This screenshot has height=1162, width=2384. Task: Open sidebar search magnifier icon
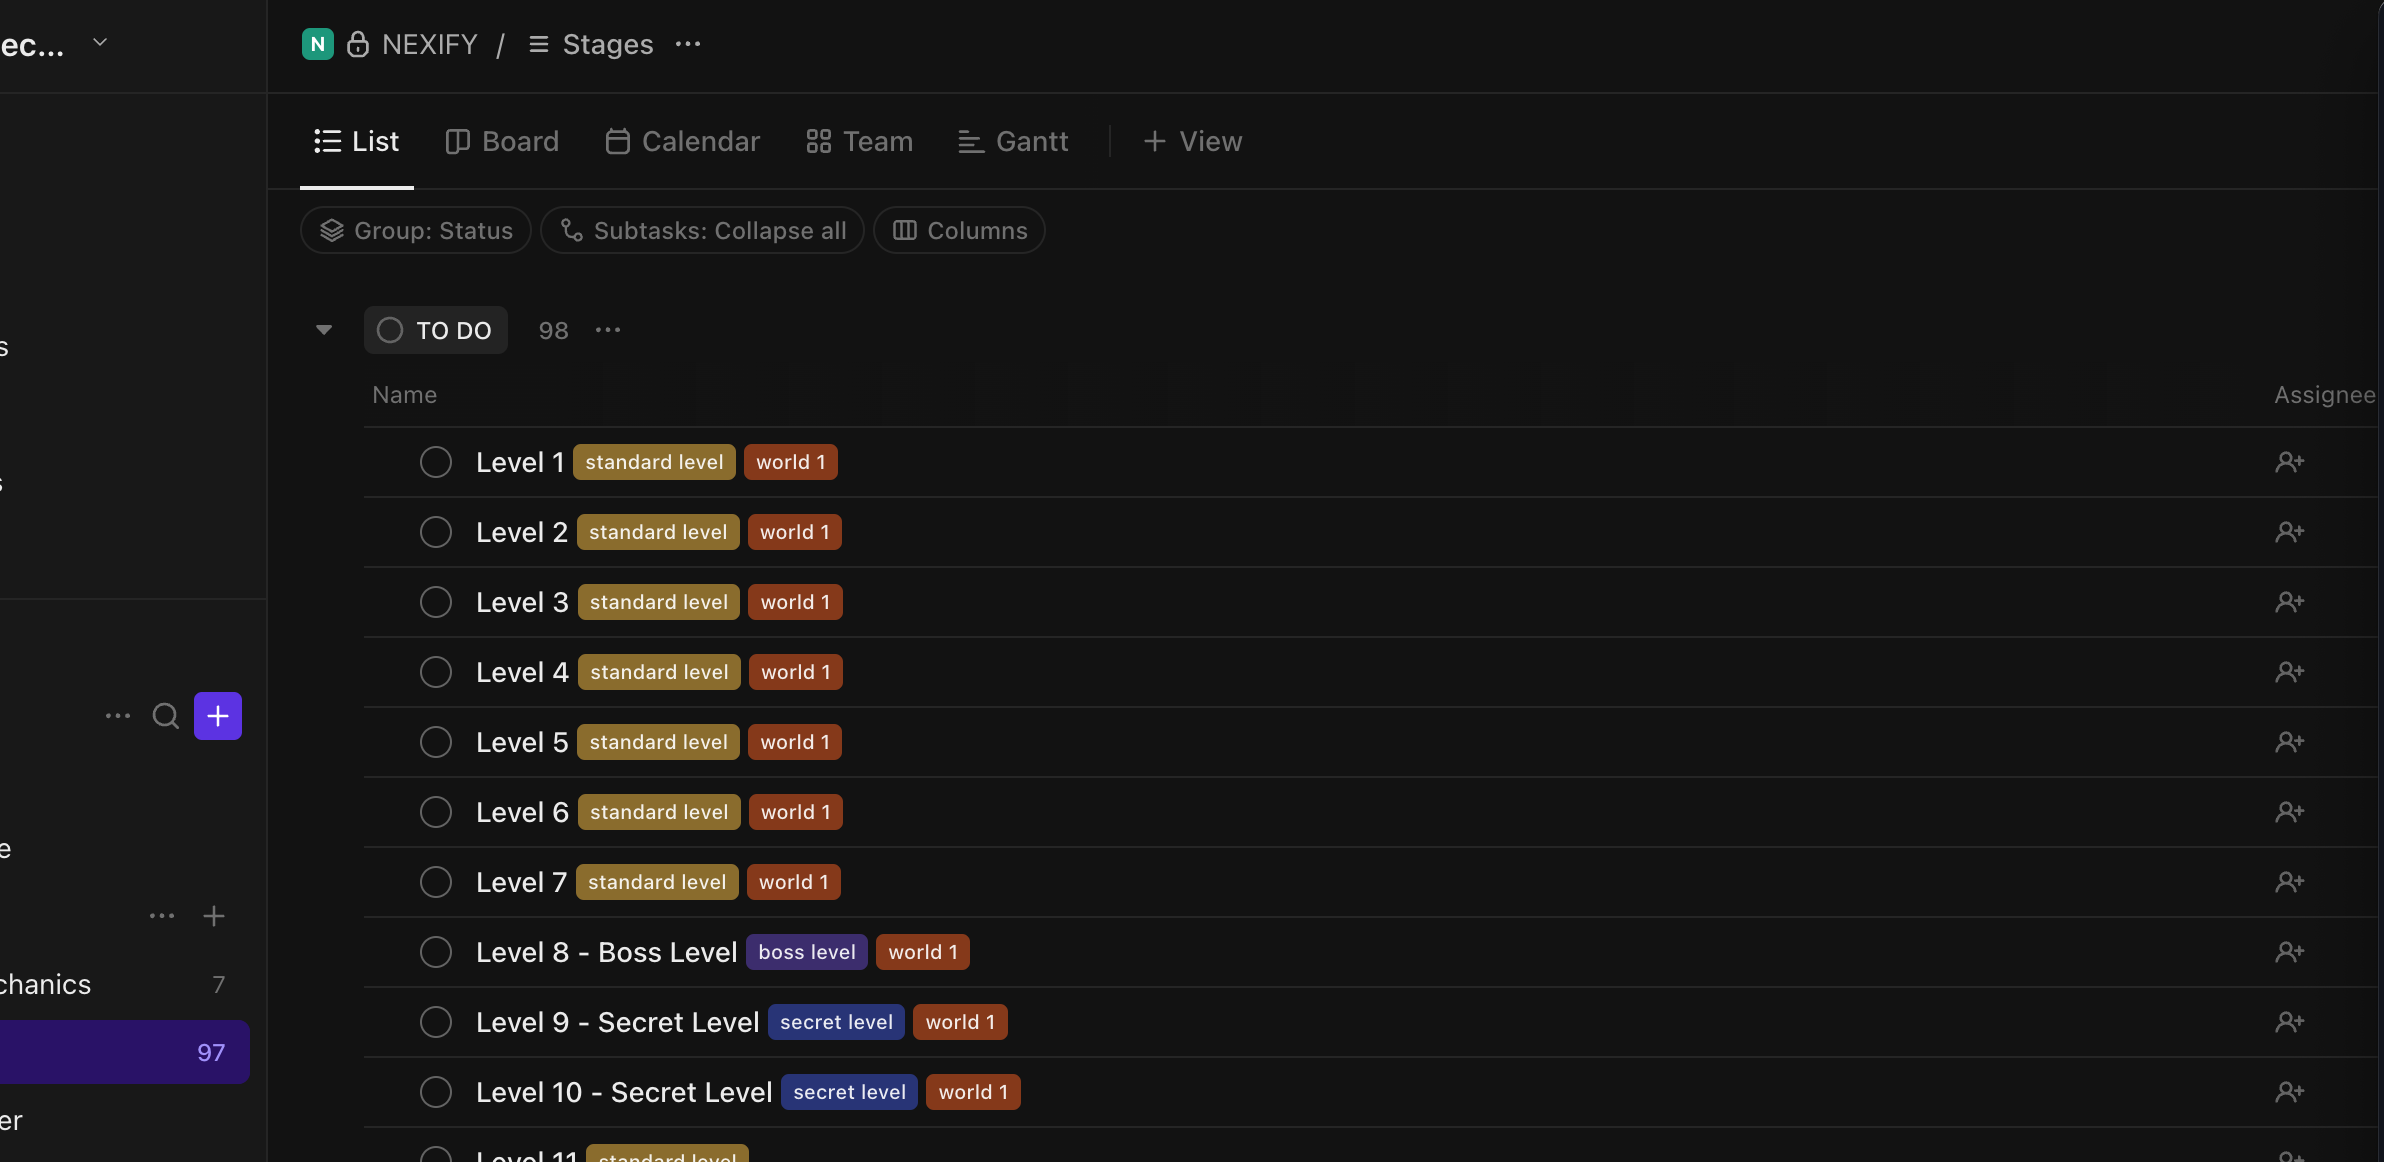tap(165, 716)
